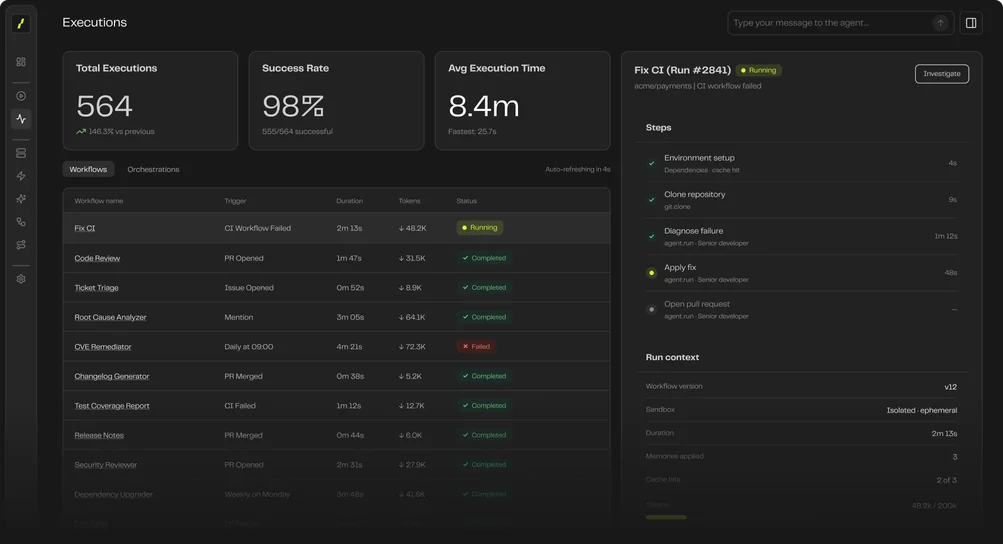Sort by the Trigger column header

[235, 201]
